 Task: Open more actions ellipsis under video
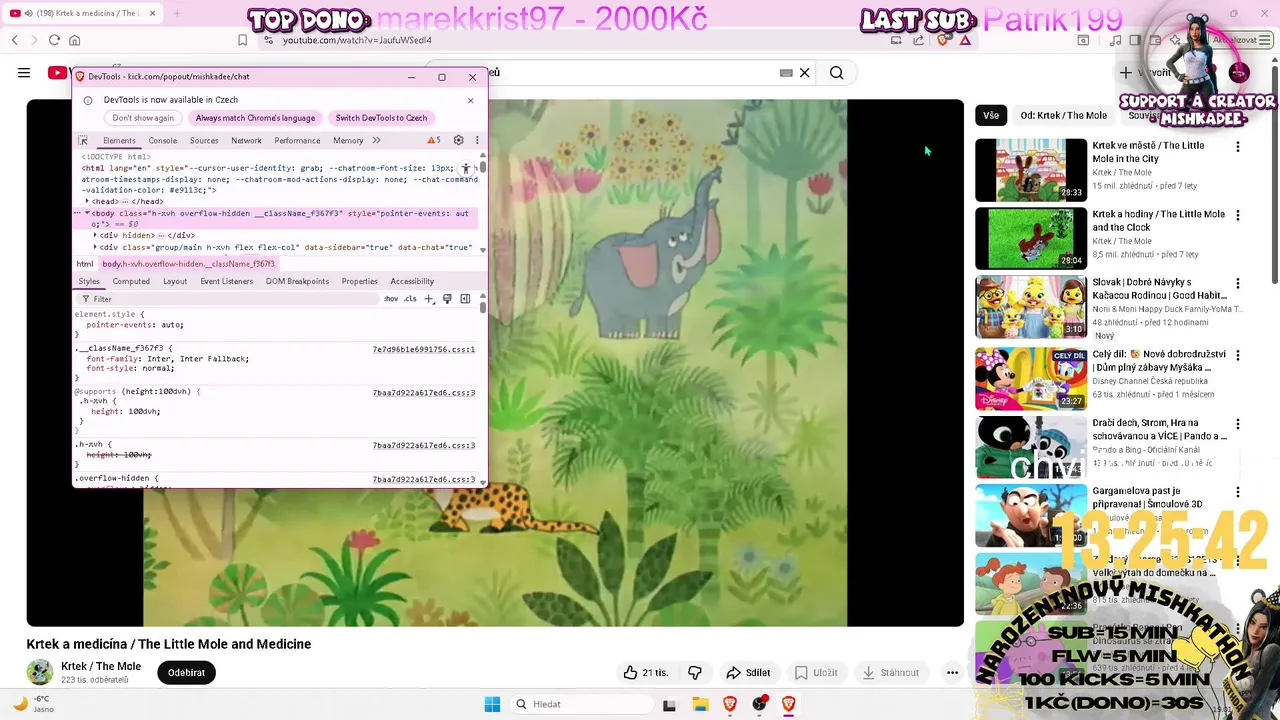click(x=952, y=673)
